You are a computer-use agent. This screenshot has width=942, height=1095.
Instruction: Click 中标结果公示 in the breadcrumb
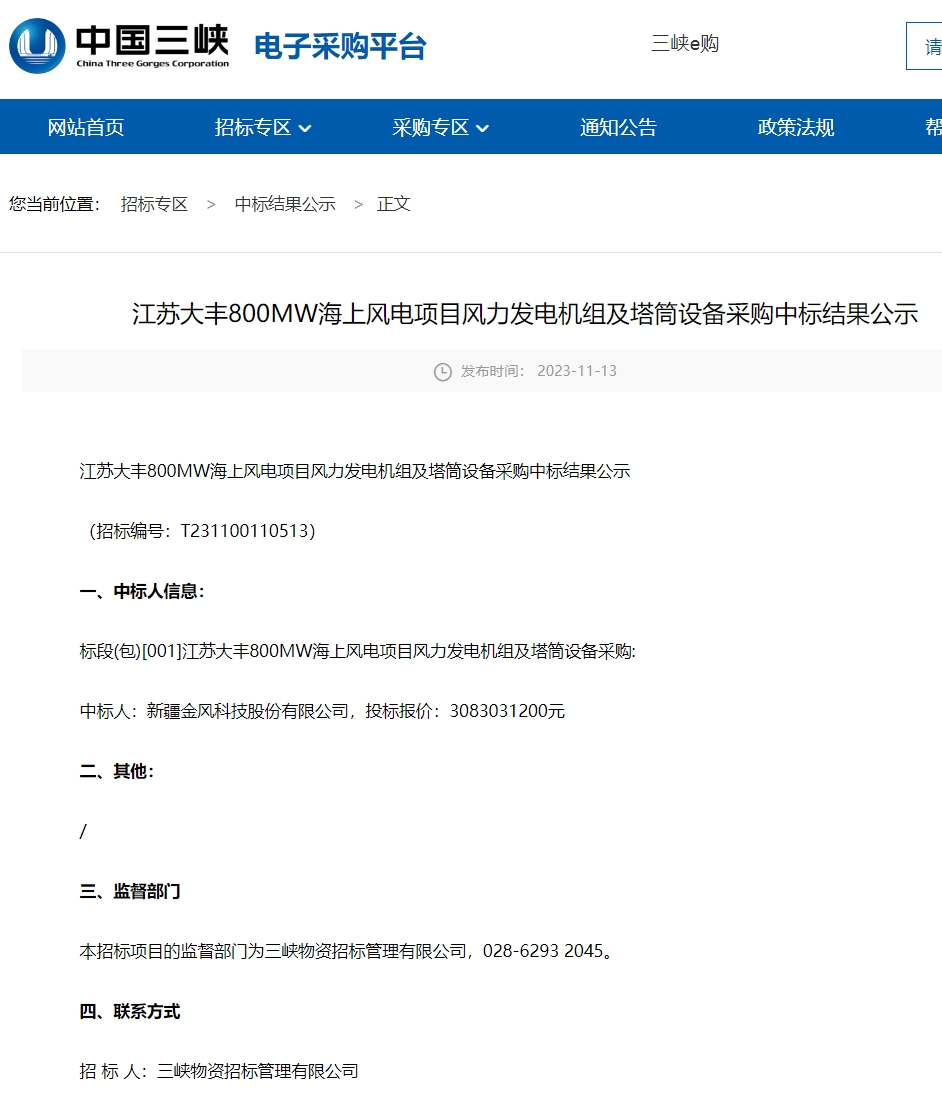(285, 204)
